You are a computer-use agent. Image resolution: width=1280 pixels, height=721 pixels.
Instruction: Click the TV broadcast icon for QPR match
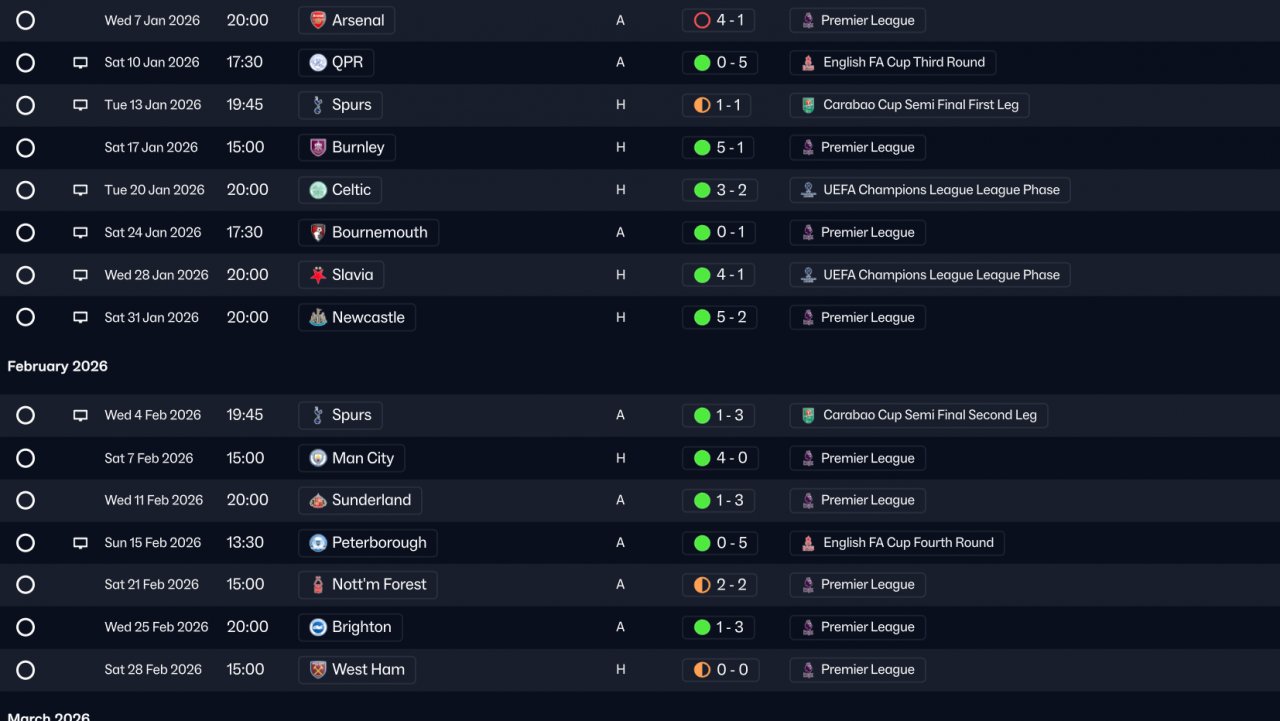[81, 63]
